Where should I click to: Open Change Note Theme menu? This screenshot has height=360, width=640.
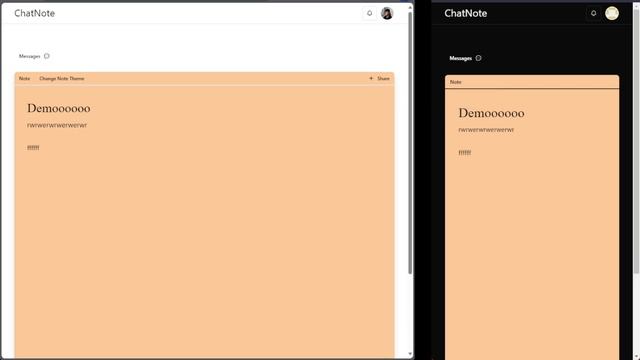coord(62,78)
